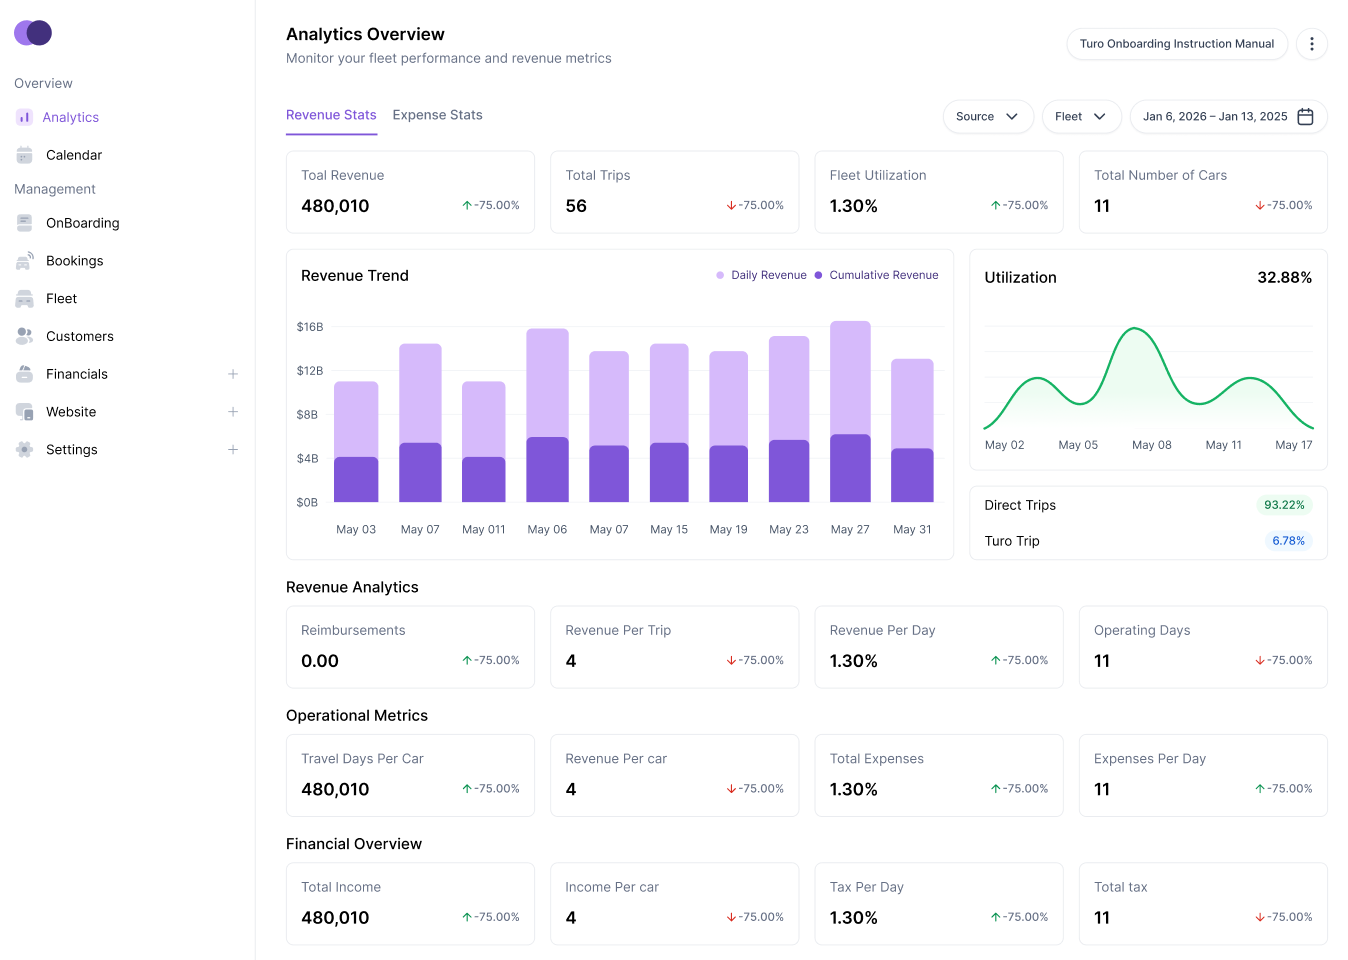This screenshot has height=960, width=1348.
Task: Expand the Financials submenu plus
Action: (x=233, y=374)
